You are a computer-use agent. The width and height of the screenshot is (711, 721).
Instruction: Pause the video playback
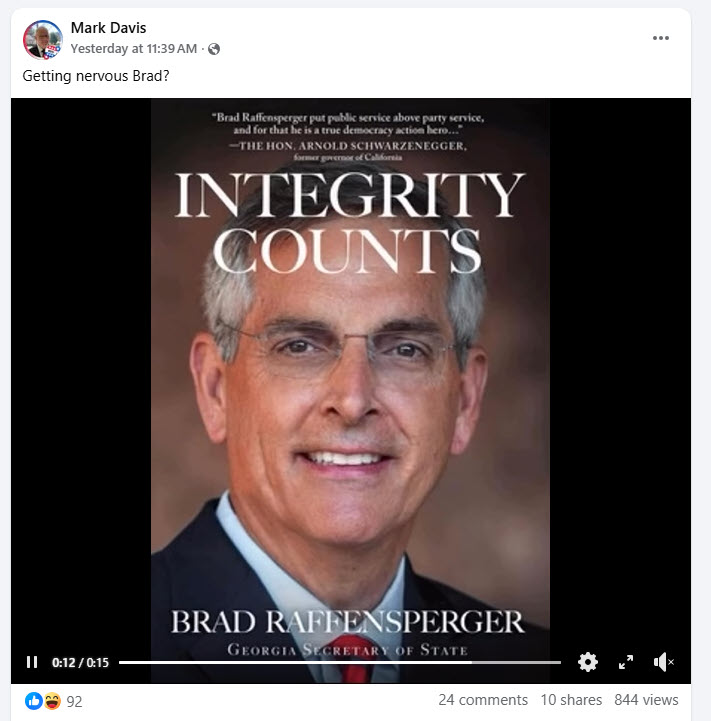coord(32,662)
